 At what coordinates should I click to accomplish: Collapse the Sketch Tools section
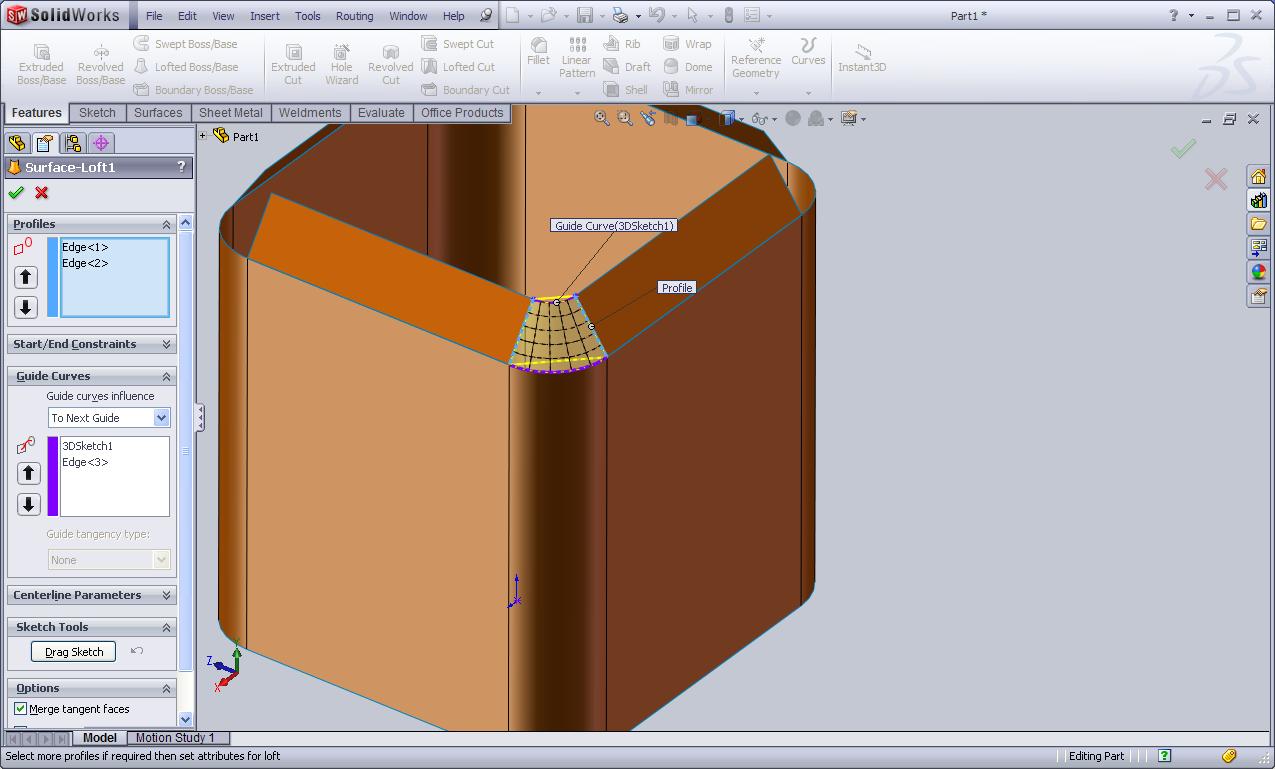[167, 627]
